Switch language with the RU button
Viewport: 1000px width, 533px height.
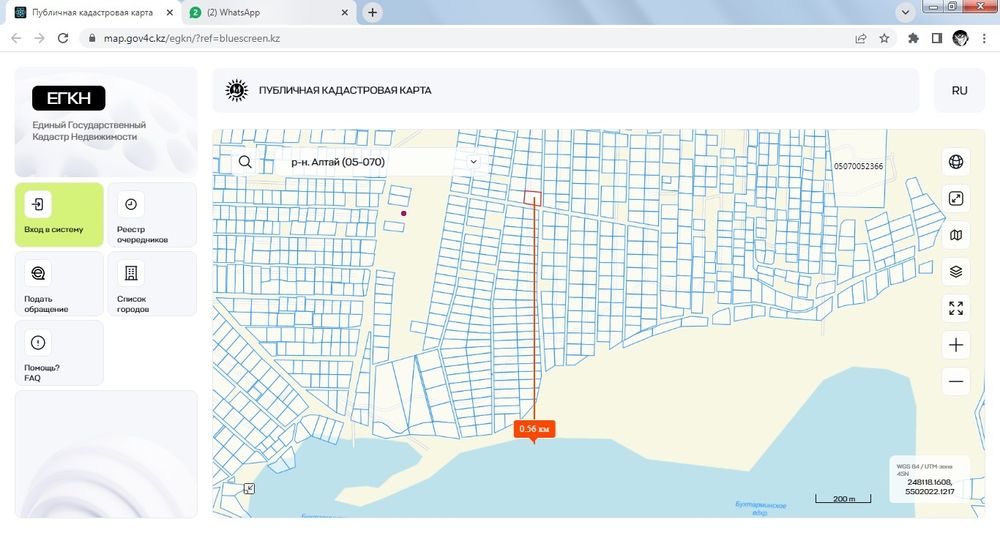[x=959, y=91]
